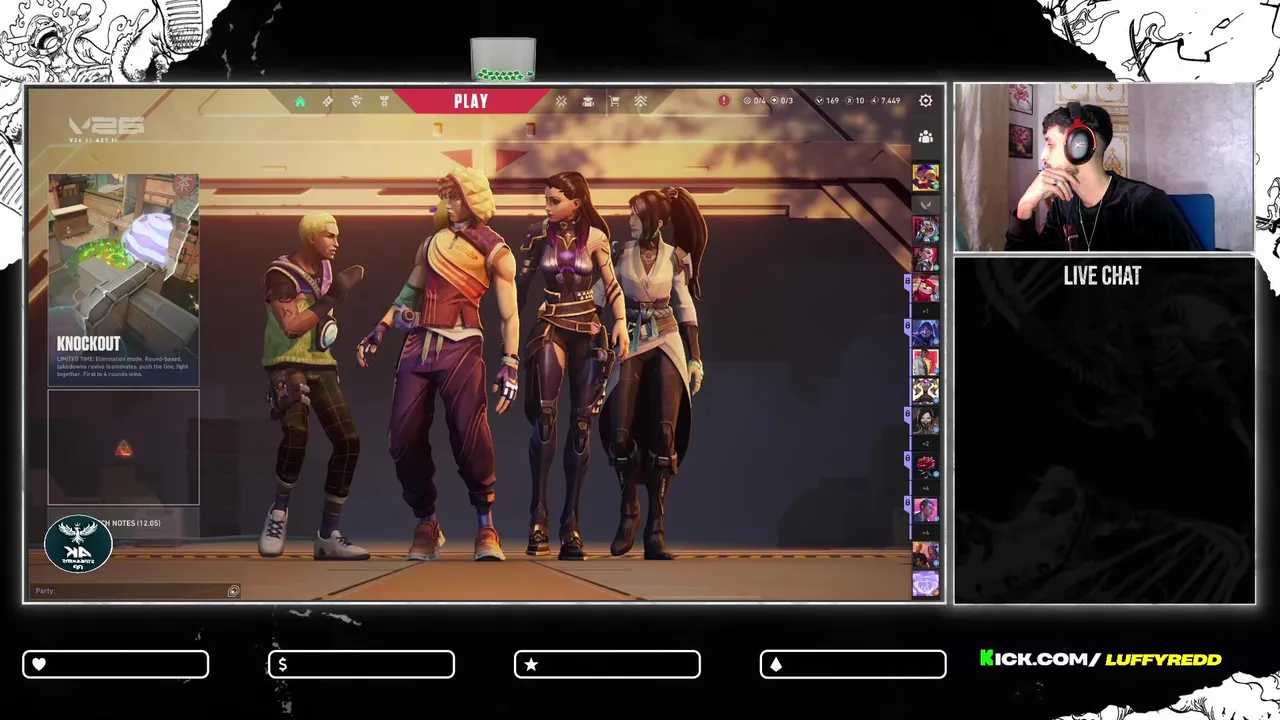Expand the +1 hidden friends group
The image size is (1280, 720).
coord(926,311)
